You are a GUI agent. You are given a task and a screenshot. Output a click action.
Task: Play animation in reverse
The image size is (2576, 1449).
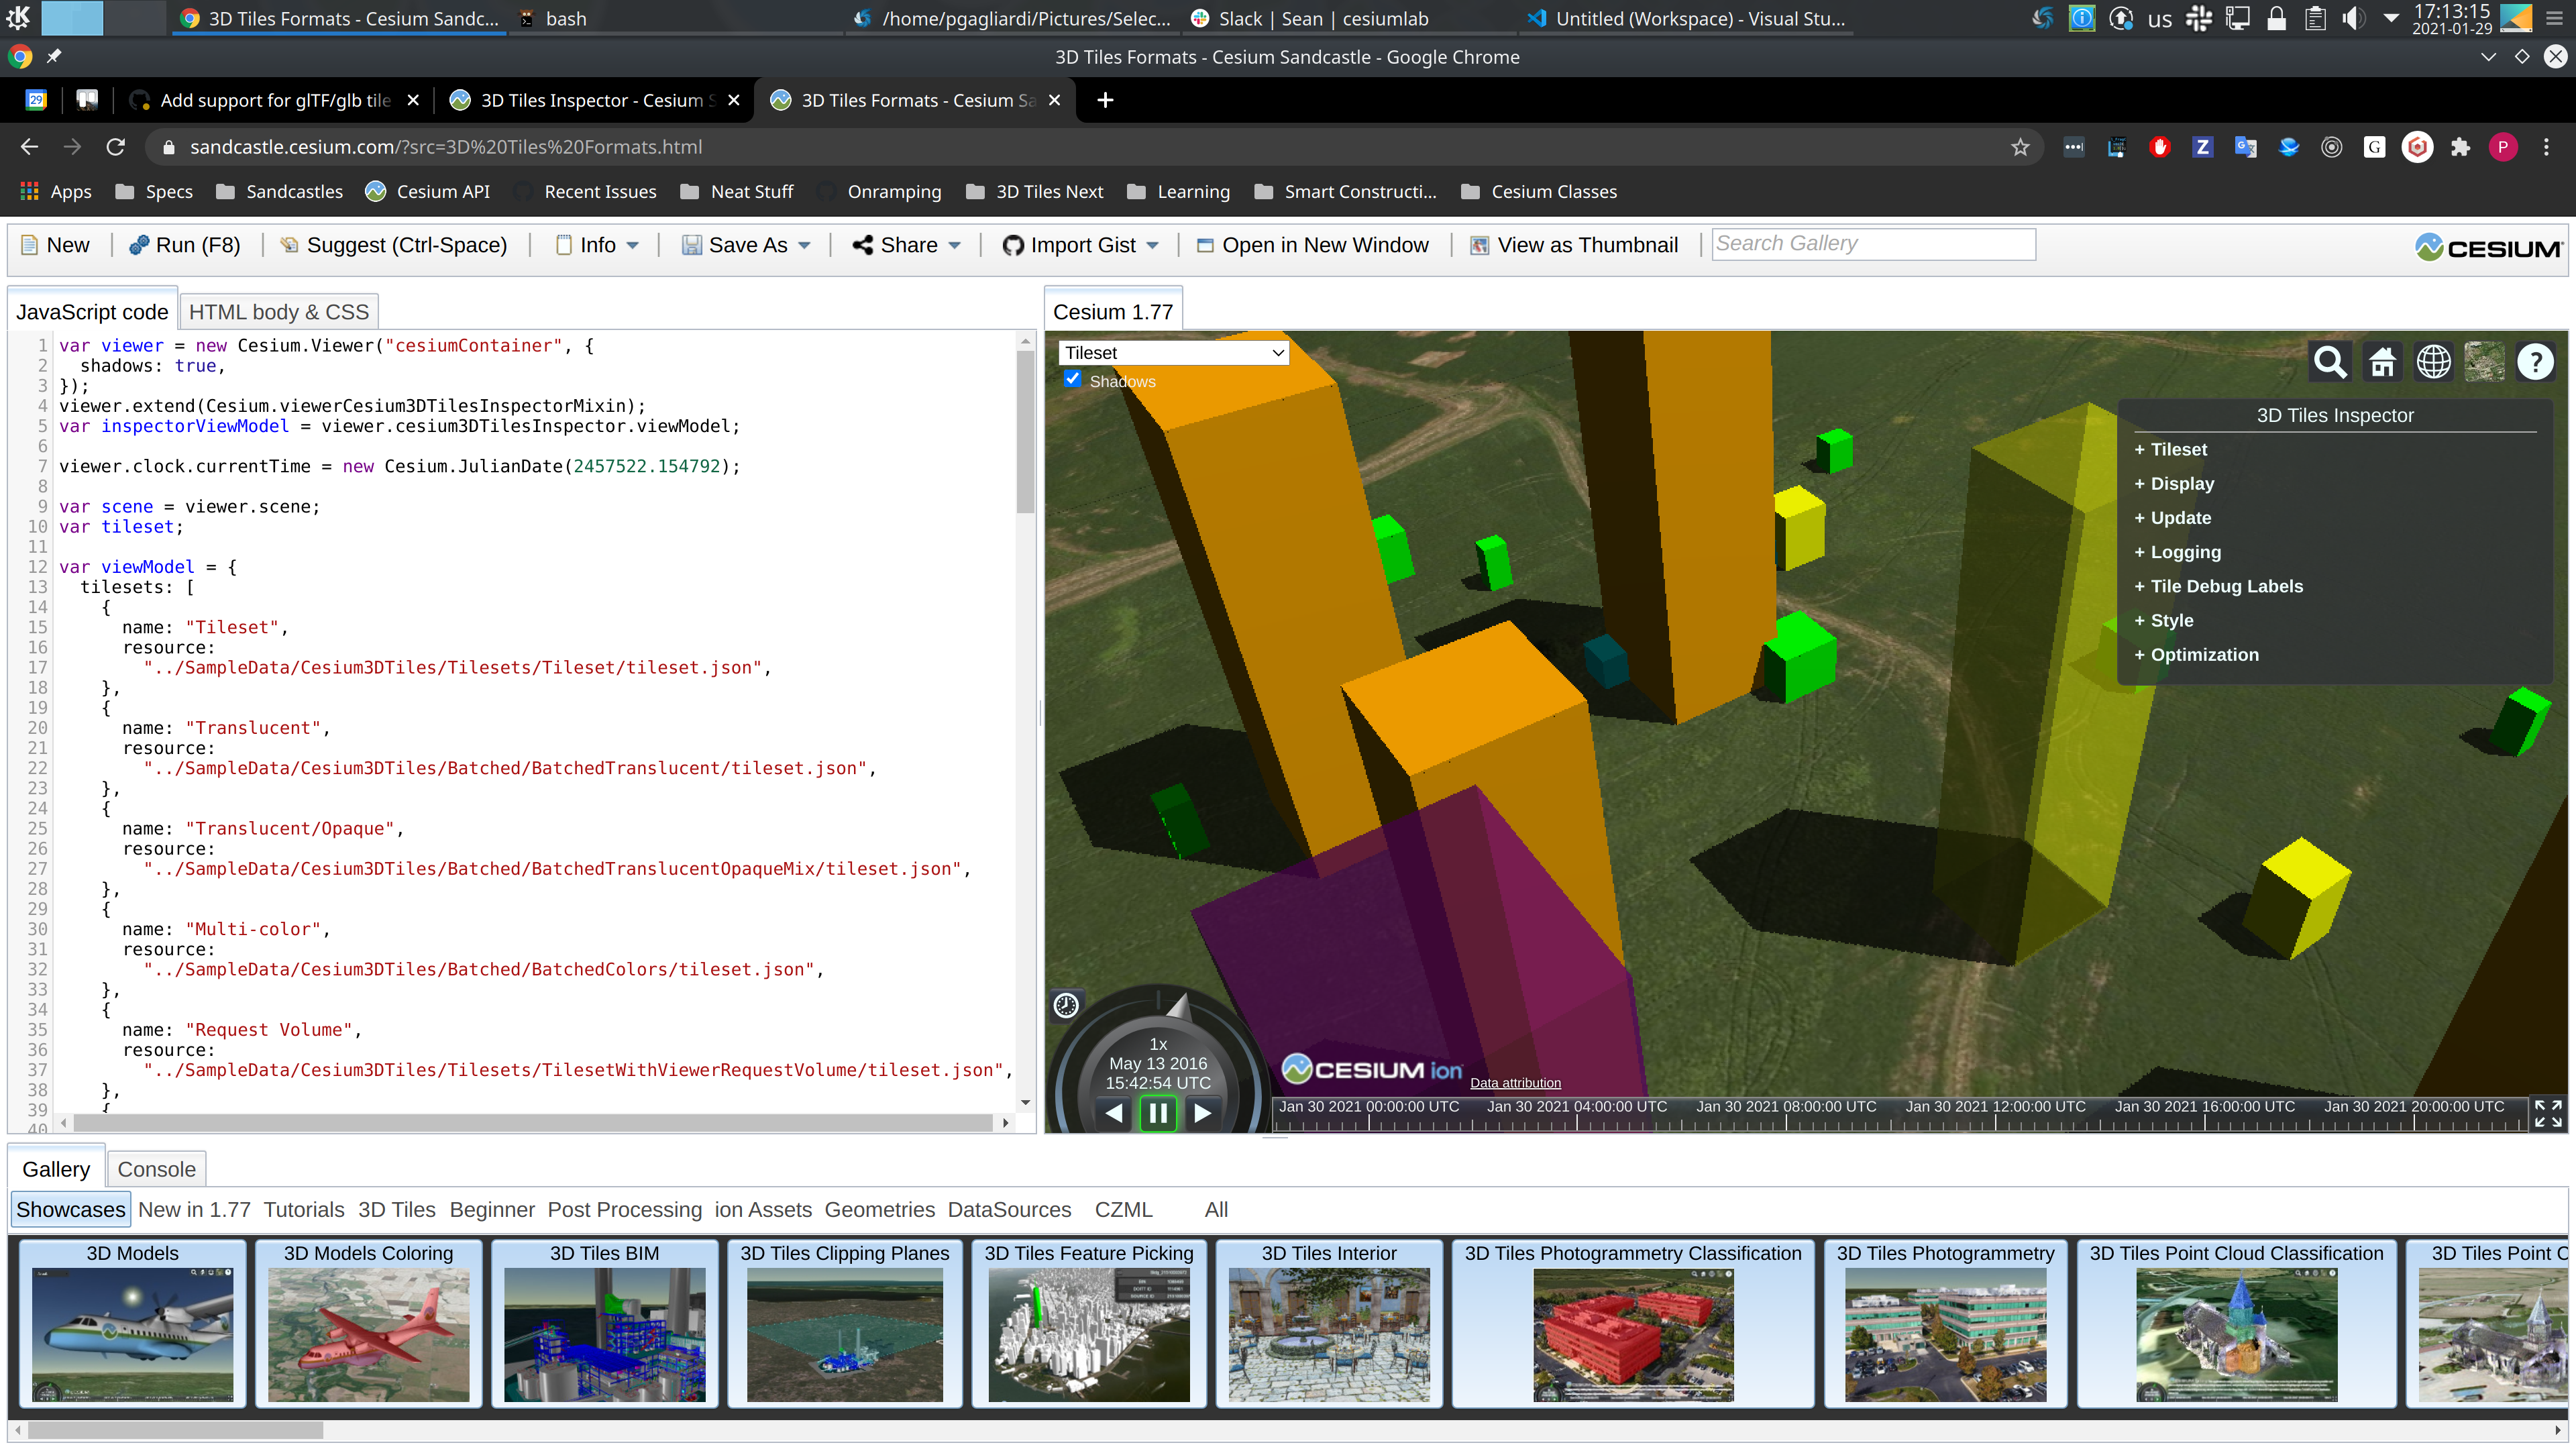[x=1113, y=1112]
